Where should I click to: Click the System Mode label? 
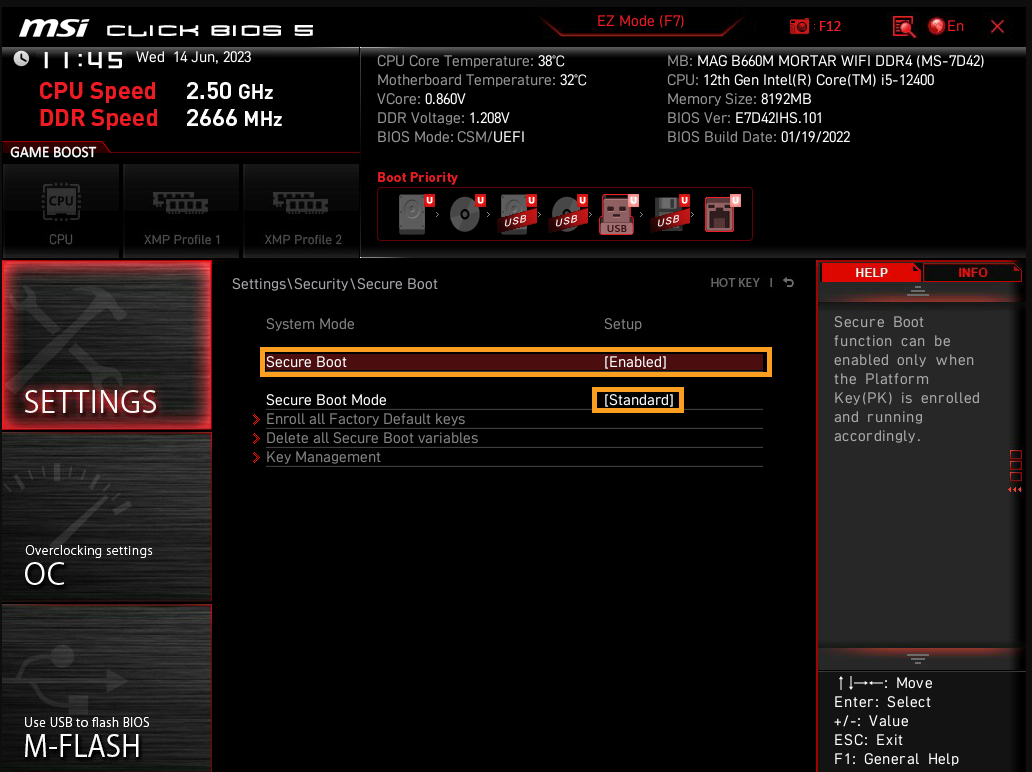click(x=310, y=324)
